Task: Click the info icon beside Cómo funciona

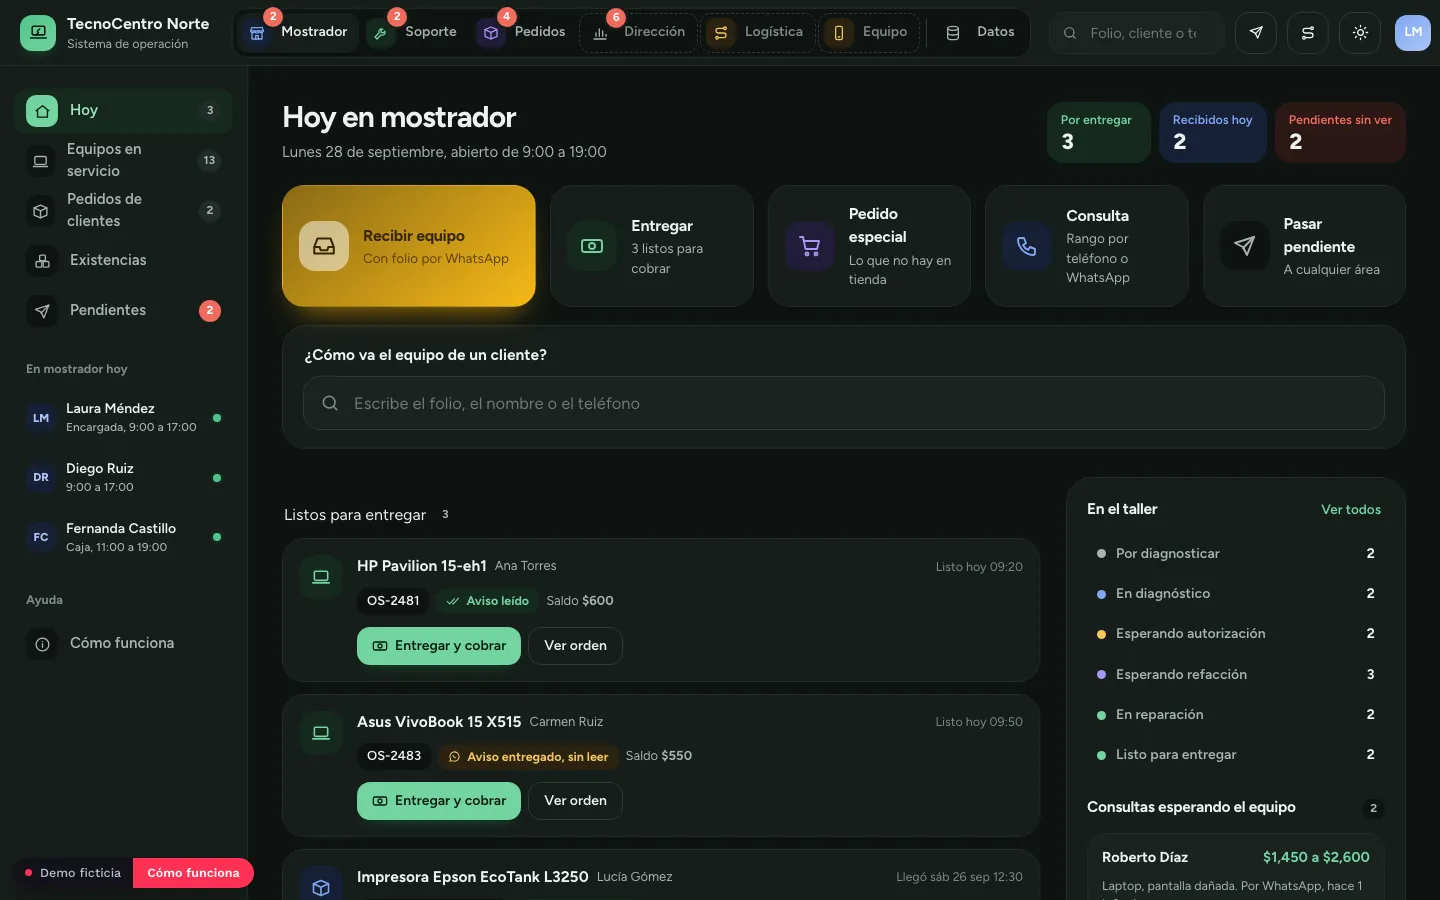Action: pos(42,644)
